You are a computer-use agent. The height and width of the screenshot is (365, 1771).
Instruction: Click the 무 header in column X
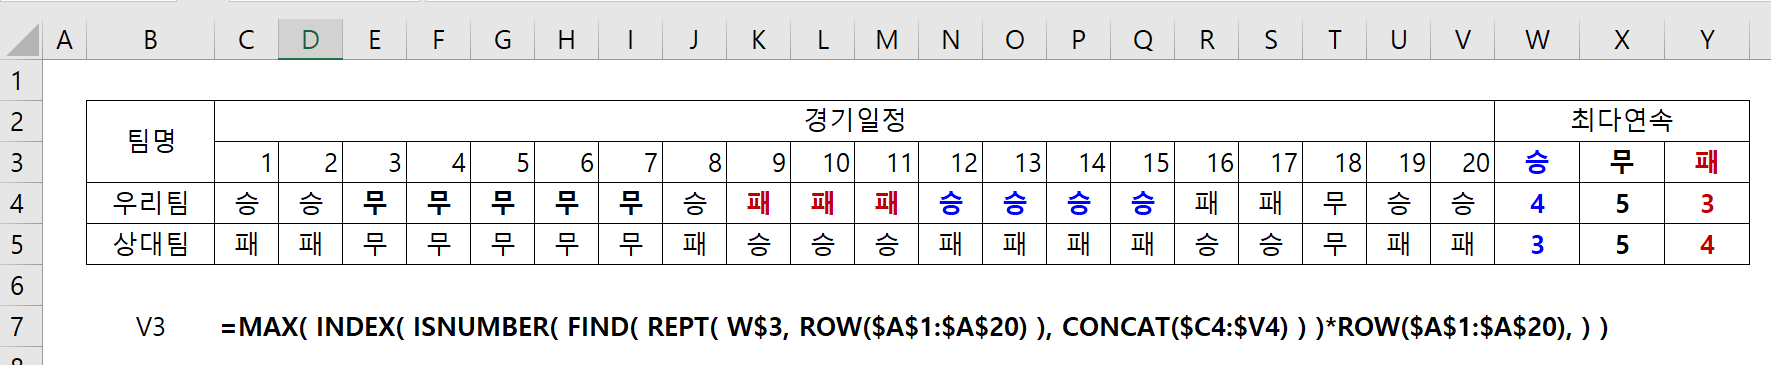(x=1621, y=162)
